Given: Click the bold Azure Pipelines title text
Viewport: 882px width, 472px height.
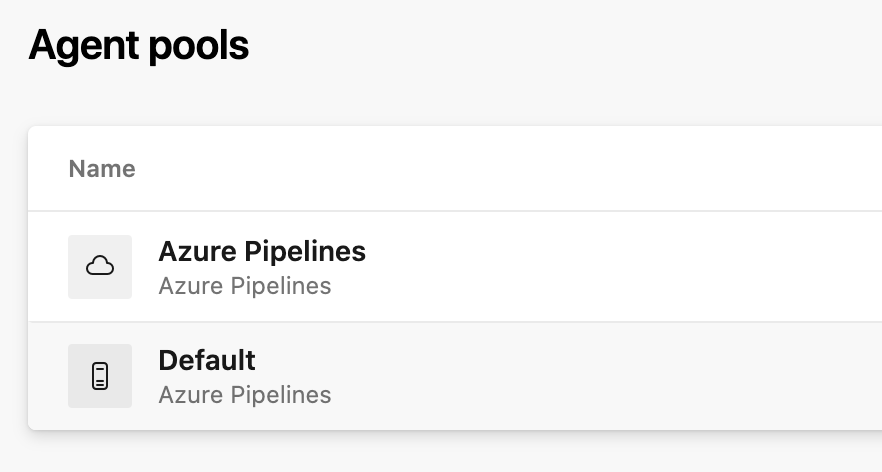Looking at the screenshot, I should (262, 252).
